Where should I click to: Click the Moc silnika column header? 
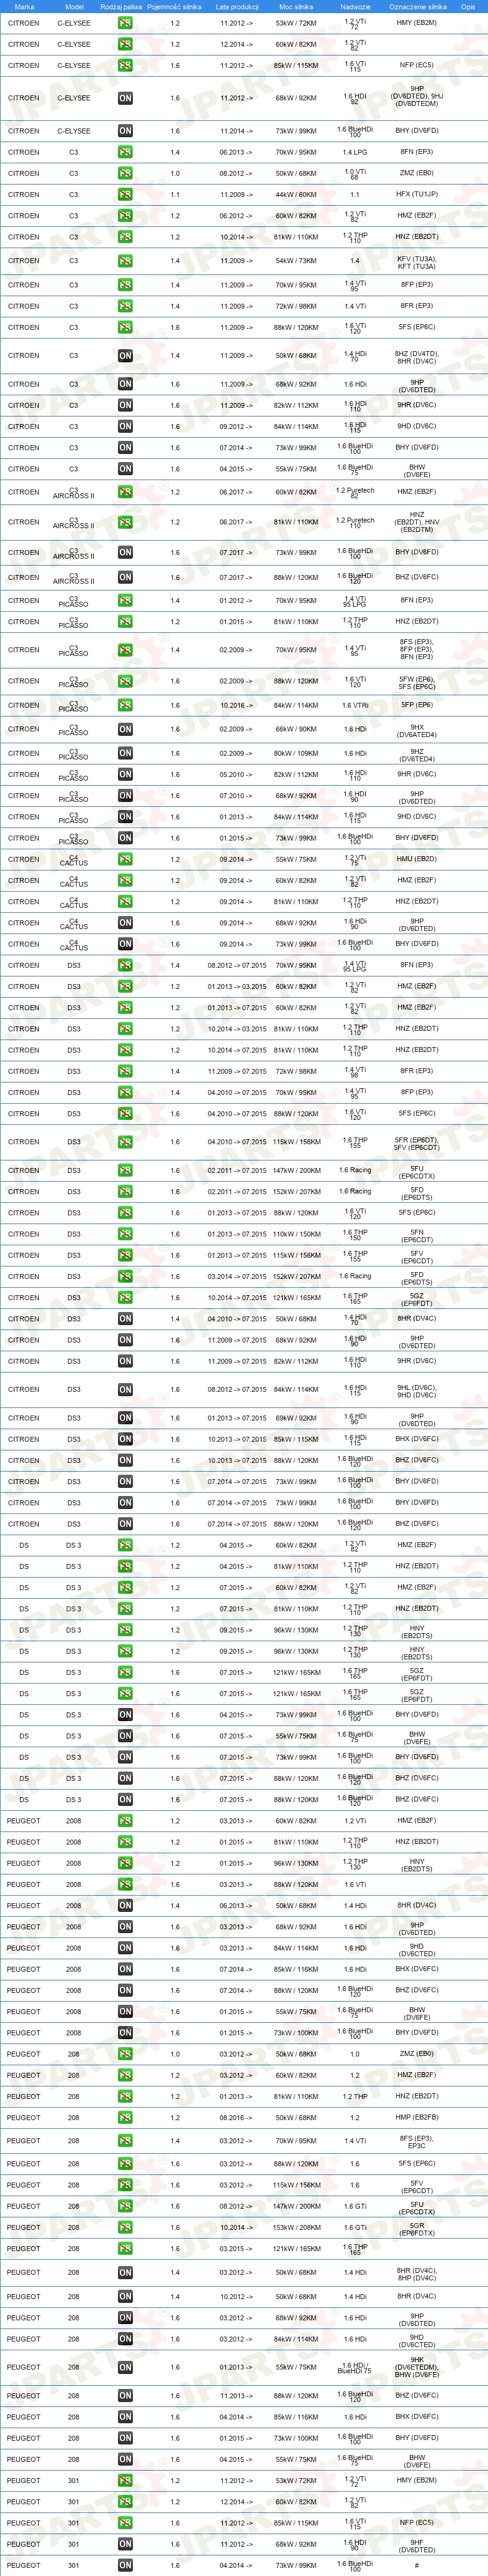tap(296, 6)
